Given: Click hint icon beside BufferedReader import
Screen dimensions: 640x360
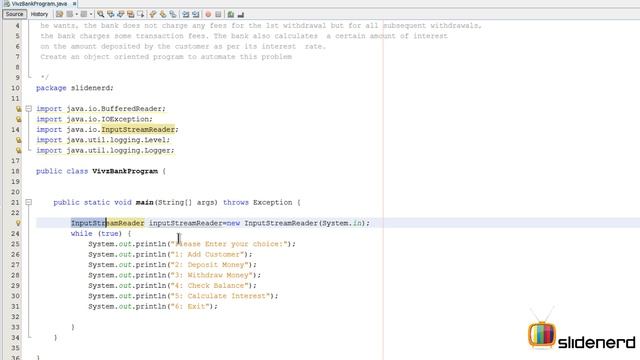Looking at the screenshot, I should tap(18, 109).
